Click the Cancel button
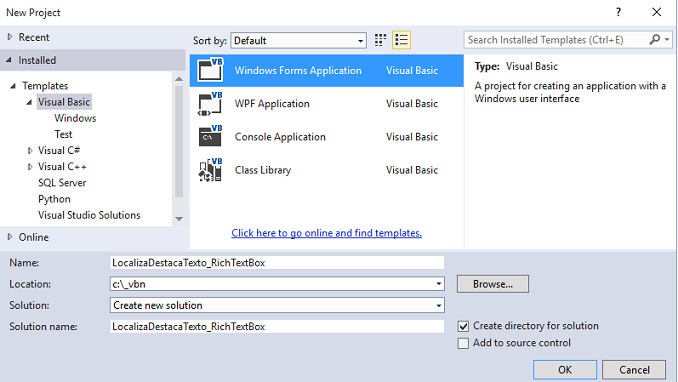This screenshot has width=678, height=382. tap(634, 370)
